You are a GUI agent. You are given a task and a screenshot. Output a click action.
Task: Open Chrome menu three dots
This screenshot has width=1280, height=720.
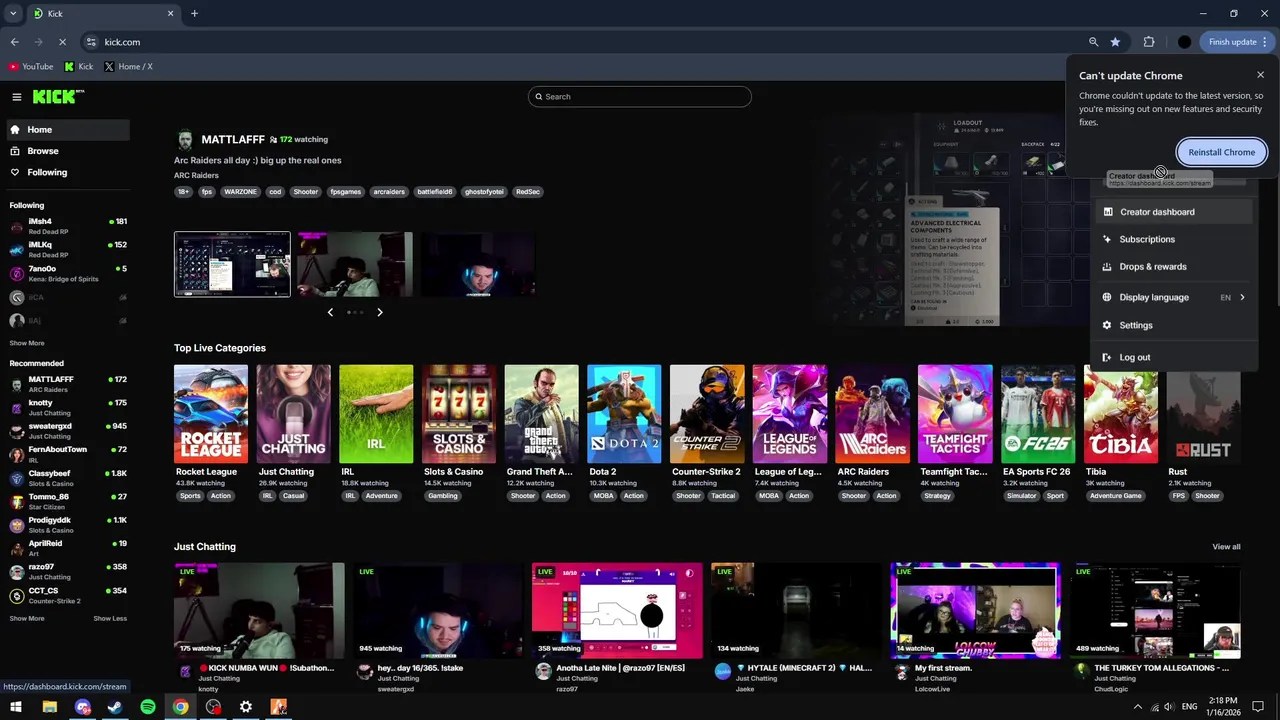pyautogui.click(x=1265, y=42)
